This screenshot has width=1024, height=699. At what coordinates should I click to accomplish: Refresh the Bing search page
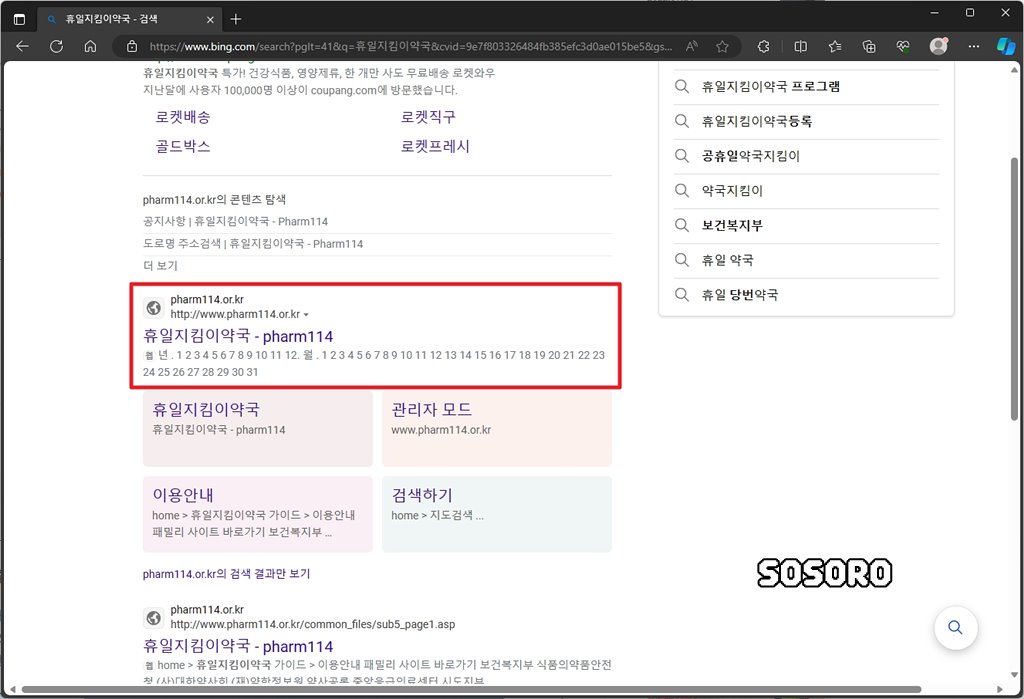(57, 46)
